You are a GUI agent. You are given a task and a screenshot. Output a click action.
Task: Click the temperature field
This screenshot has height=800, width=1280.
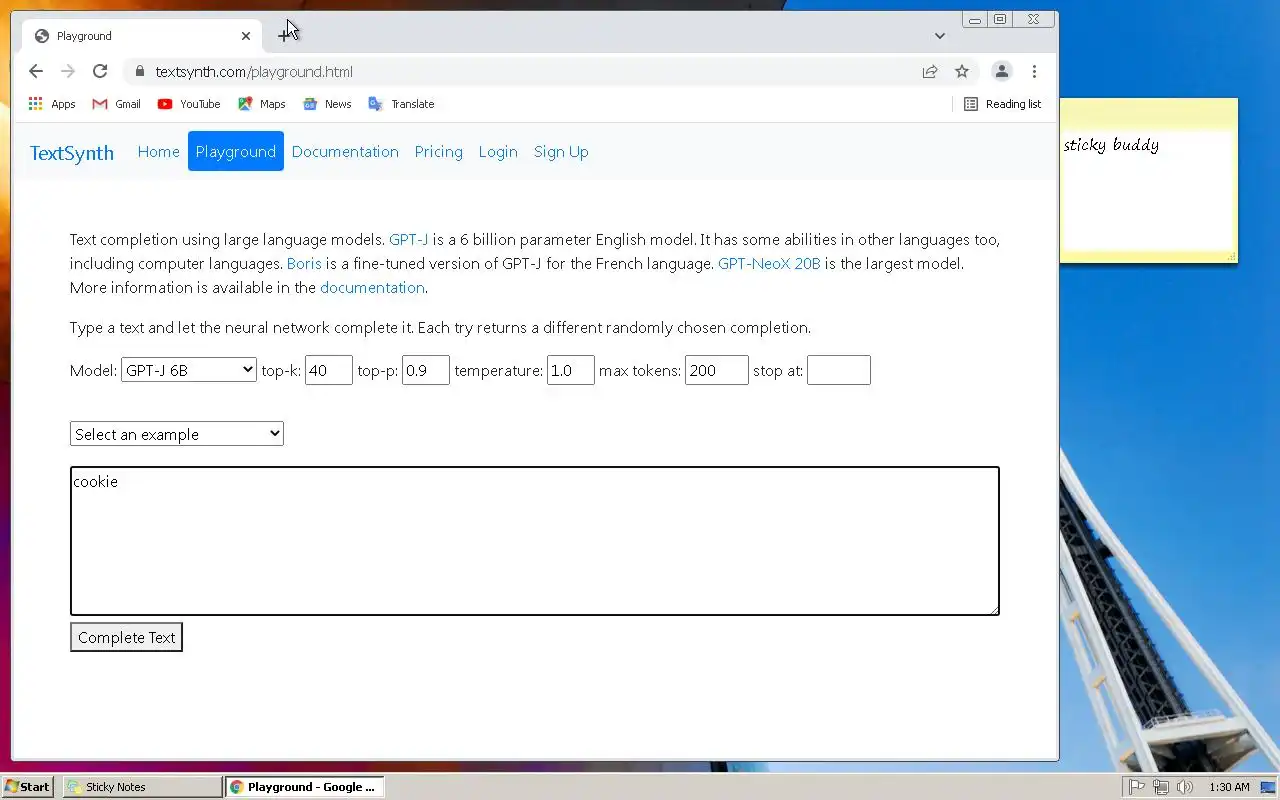point(571,370)
